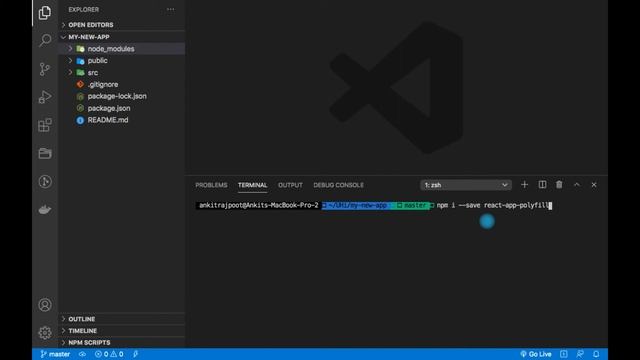The width and height of the screenshot is (640, 360).
Task: Click the errors and warnings count
Action: coord(109,354)
